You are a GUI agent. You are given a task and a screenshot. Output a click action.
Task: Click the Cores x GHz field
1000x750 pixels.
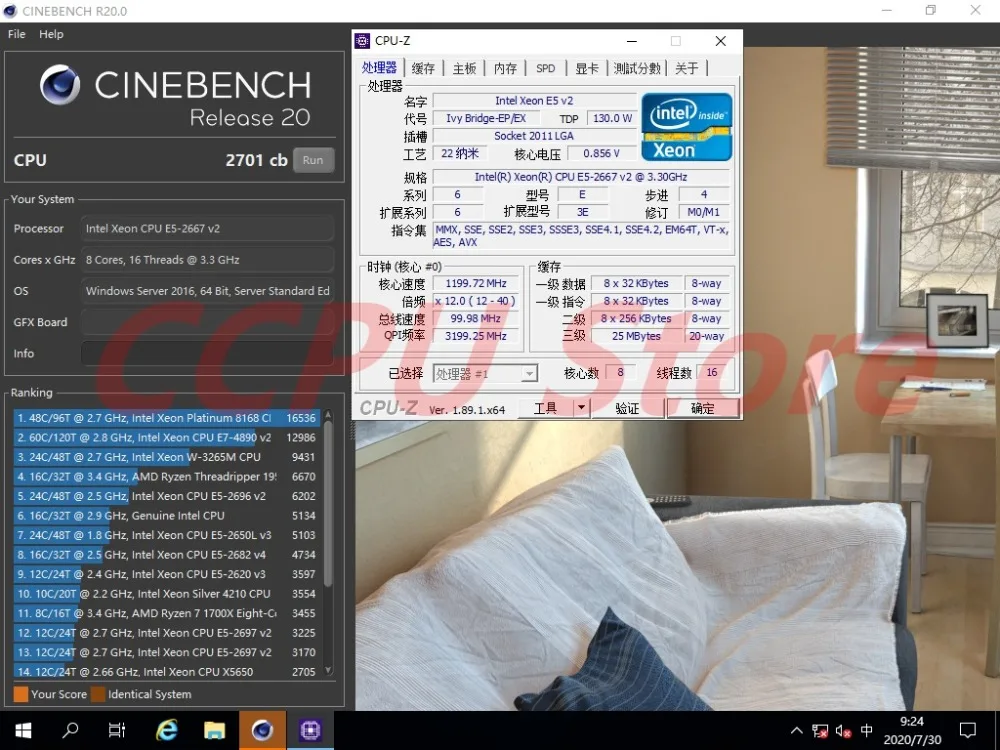[207, 260]
